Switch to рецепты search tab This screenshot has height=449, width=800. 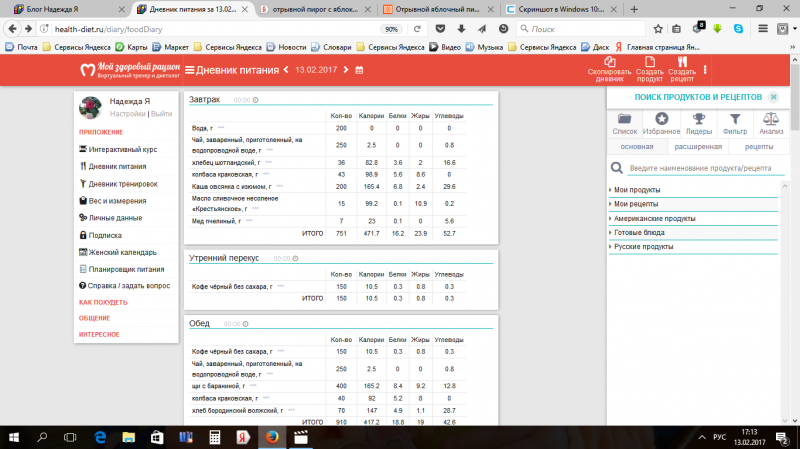click(758, 146)
